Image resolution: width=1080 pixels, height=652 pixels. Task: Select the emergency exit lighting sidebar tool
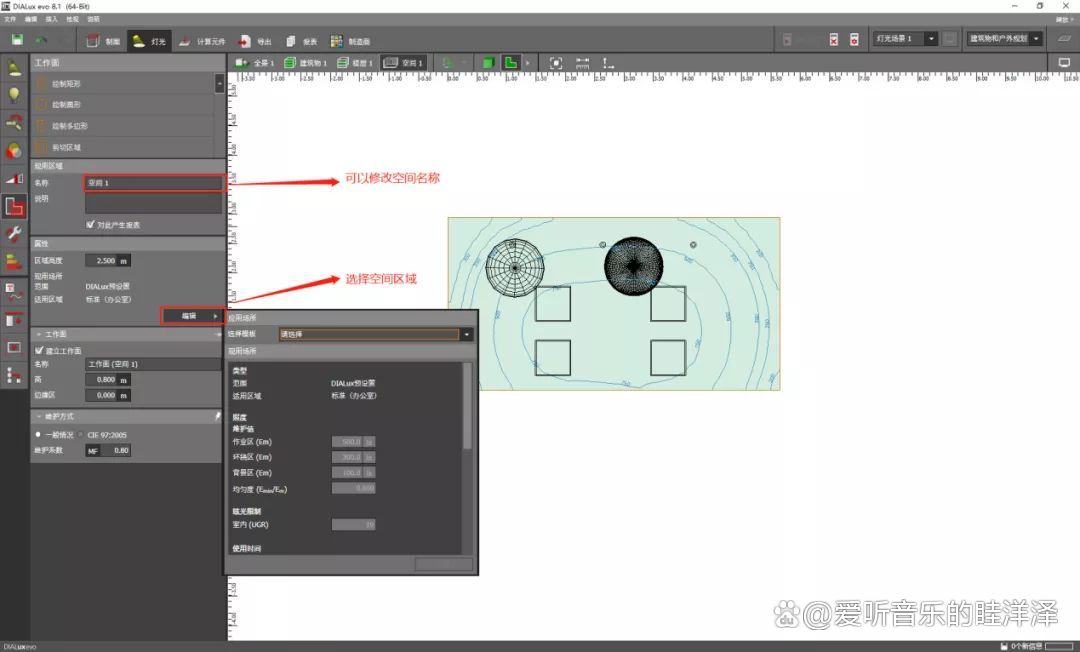14,319
